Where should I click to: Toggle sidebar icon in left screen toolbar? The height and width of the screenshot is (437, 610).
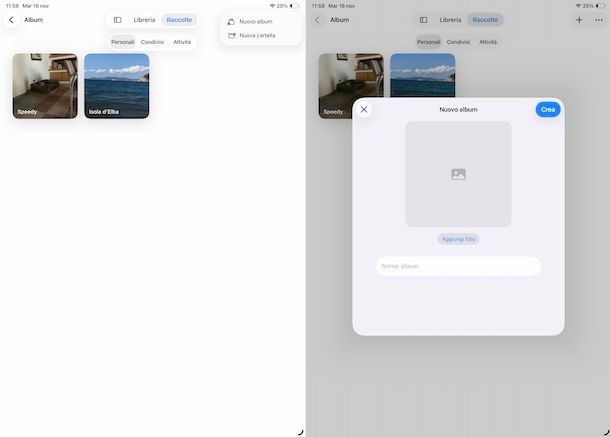(x=117, y=20)
